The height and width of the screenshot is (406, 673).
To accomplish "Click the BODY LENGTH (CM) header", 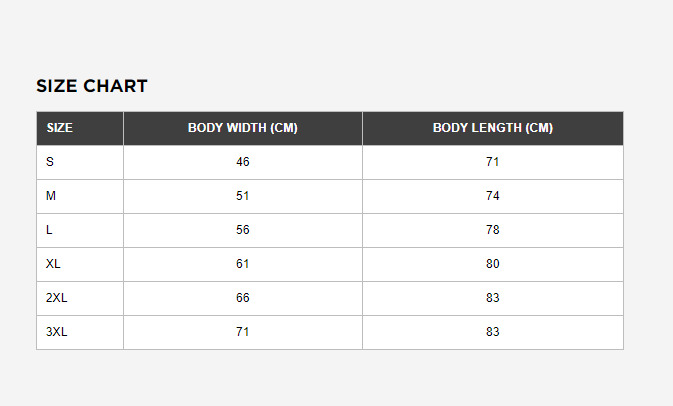I will coord(493,128).
